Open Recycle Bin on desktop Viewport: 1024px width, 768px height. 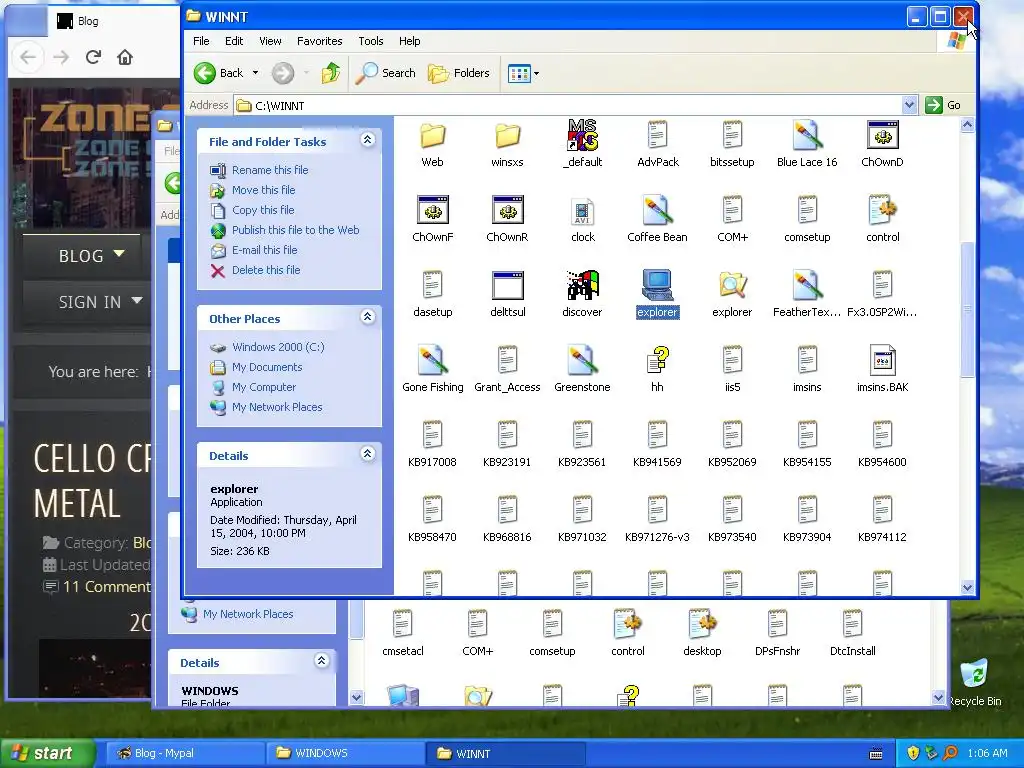[974, 683]
